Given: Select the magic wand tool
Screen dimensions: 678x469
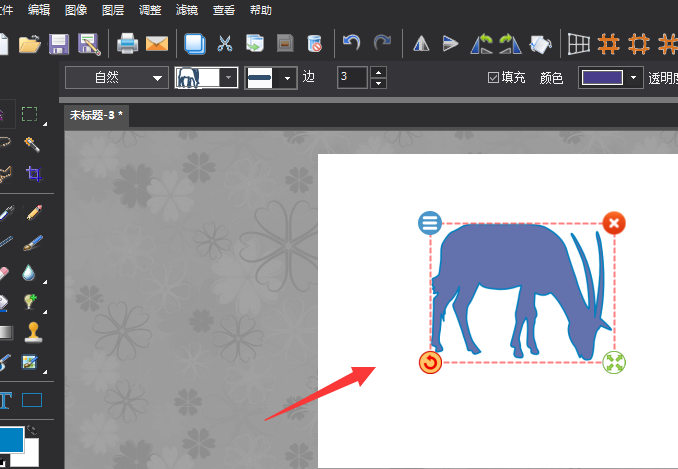Looking at the screenshot, I should tap(33, 144).
